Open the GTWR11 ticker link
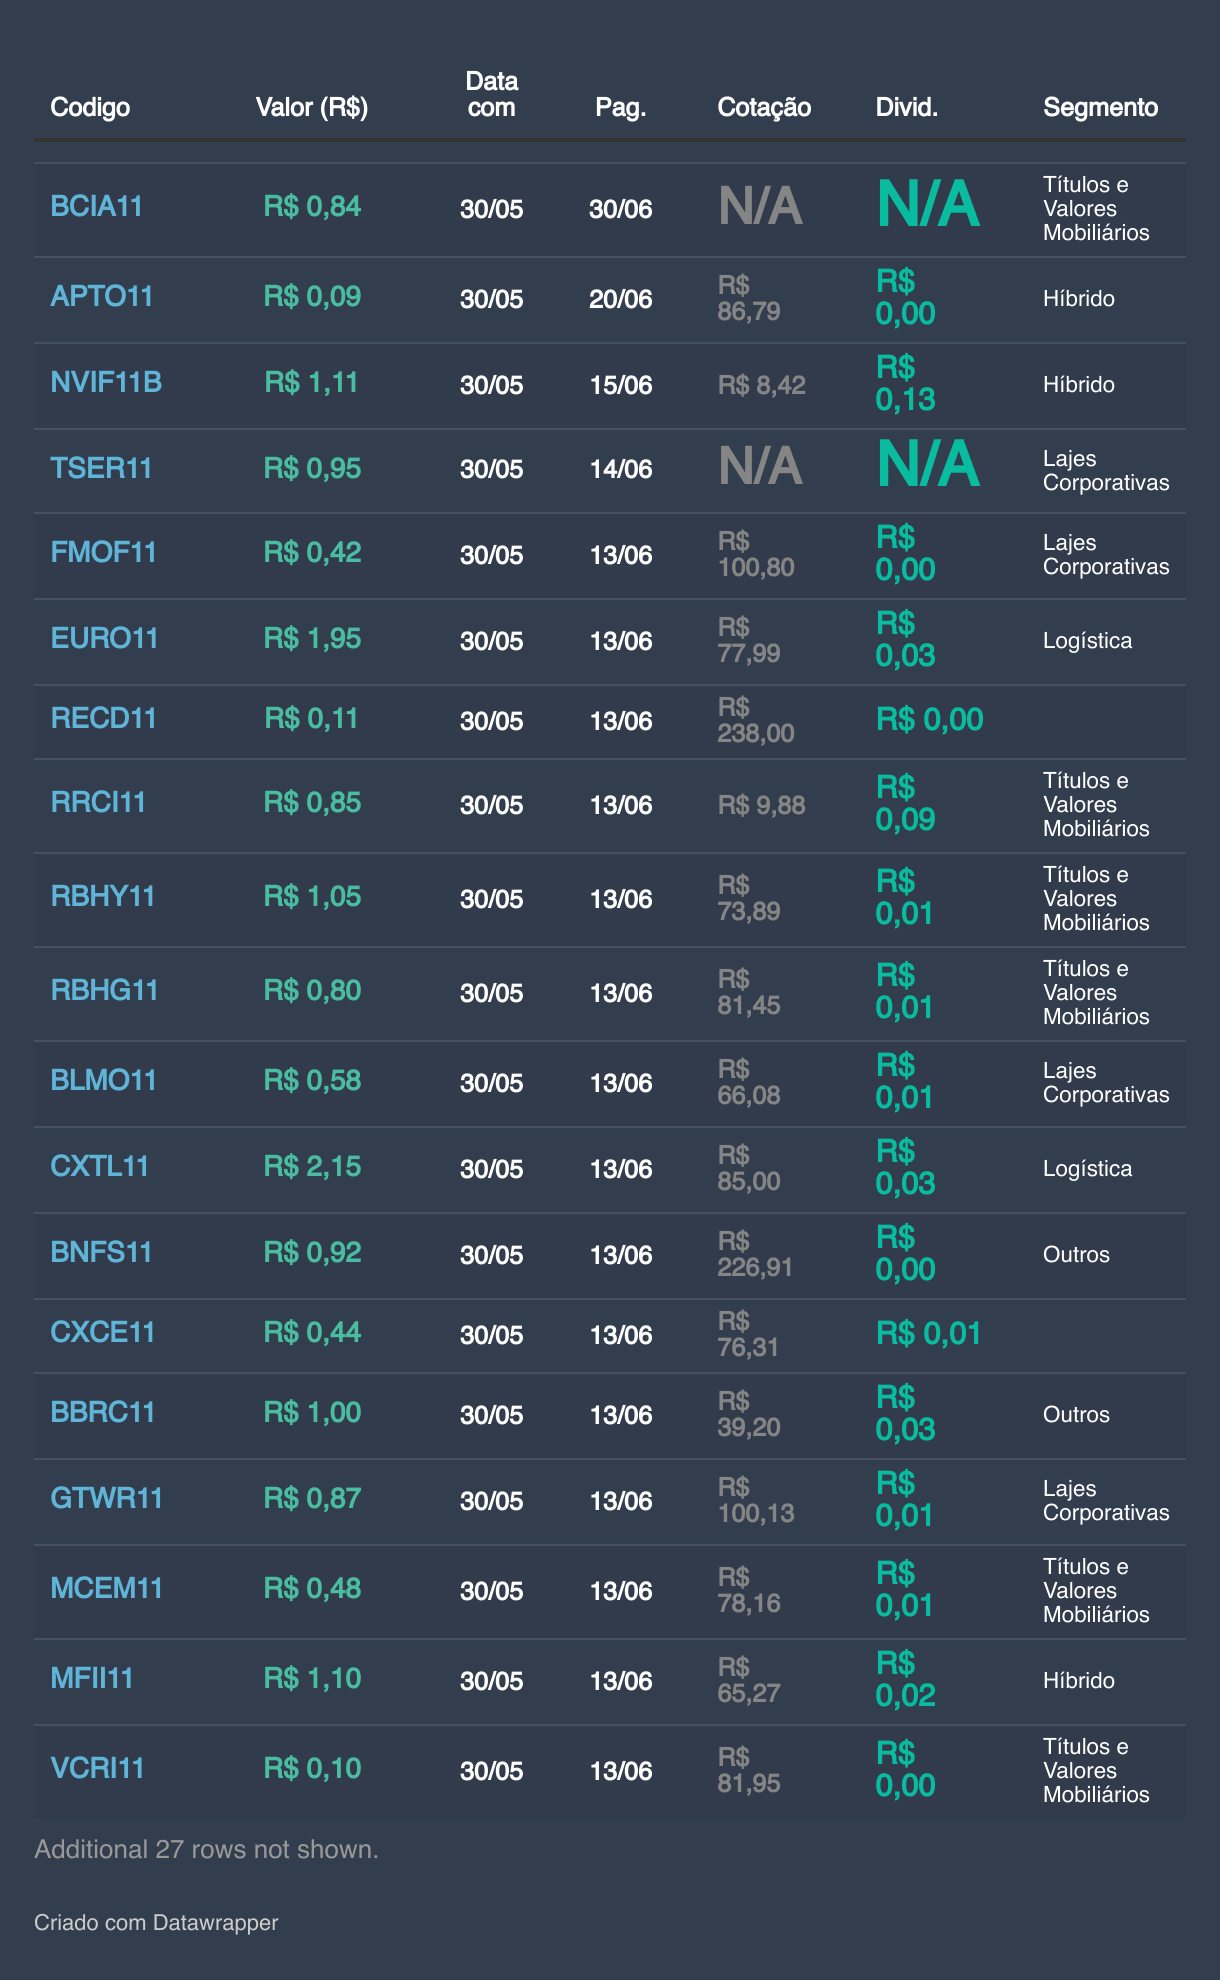The image size is (1220, 1980). click(x=106, y=1499)
